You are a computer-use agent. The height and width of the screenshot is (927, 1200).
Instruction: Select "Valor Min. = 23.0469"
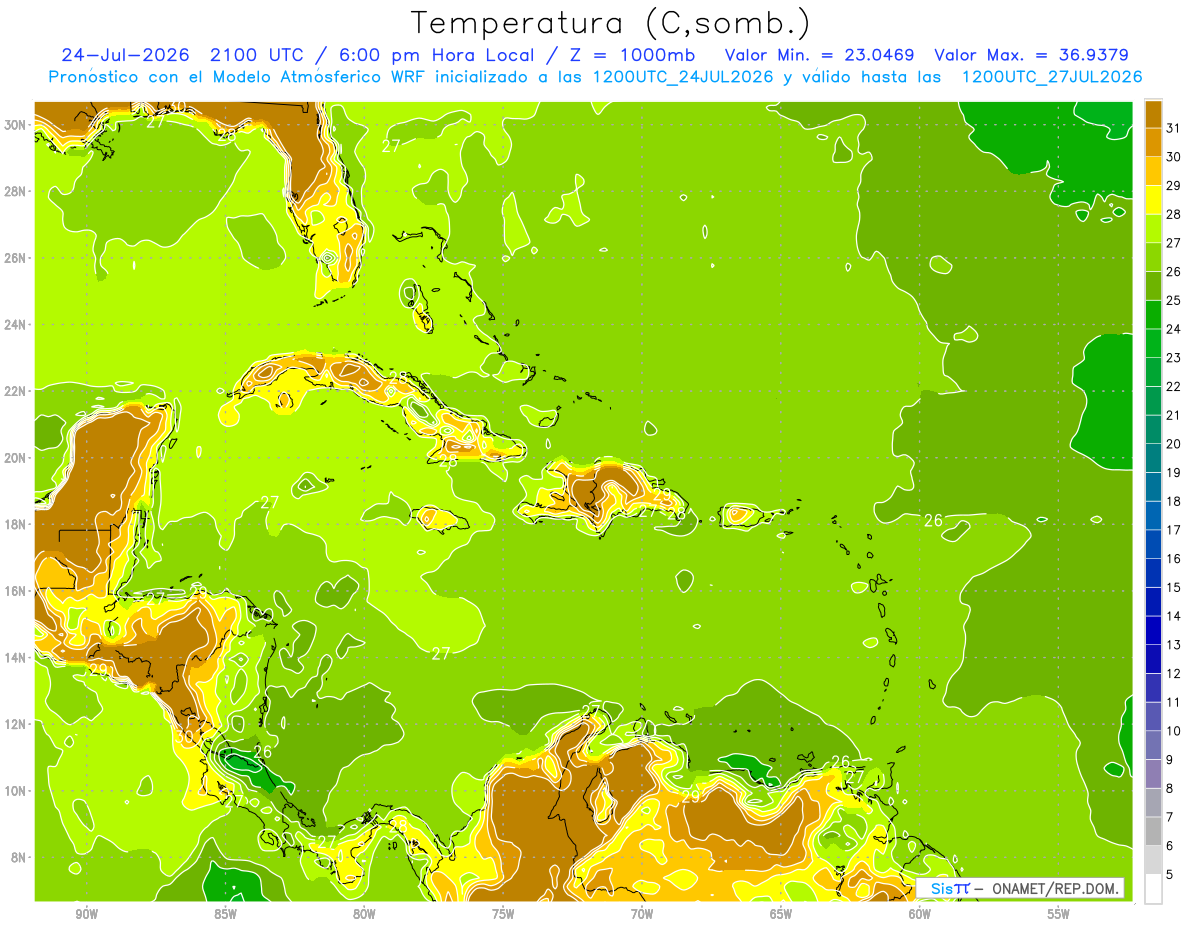[819, 54]
